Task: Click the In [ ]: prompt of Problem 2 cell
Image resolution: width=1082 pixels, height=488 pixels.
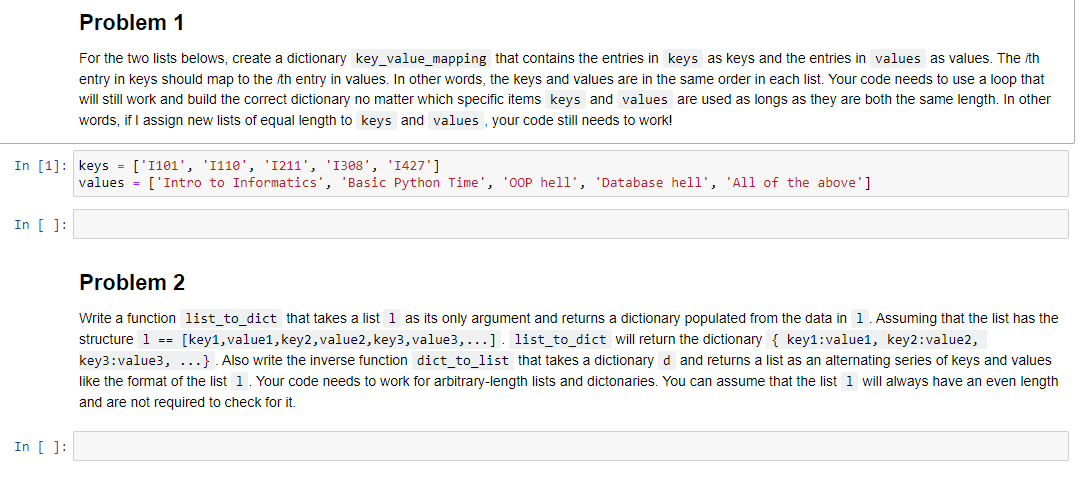Action: click(x=41, y=447)
